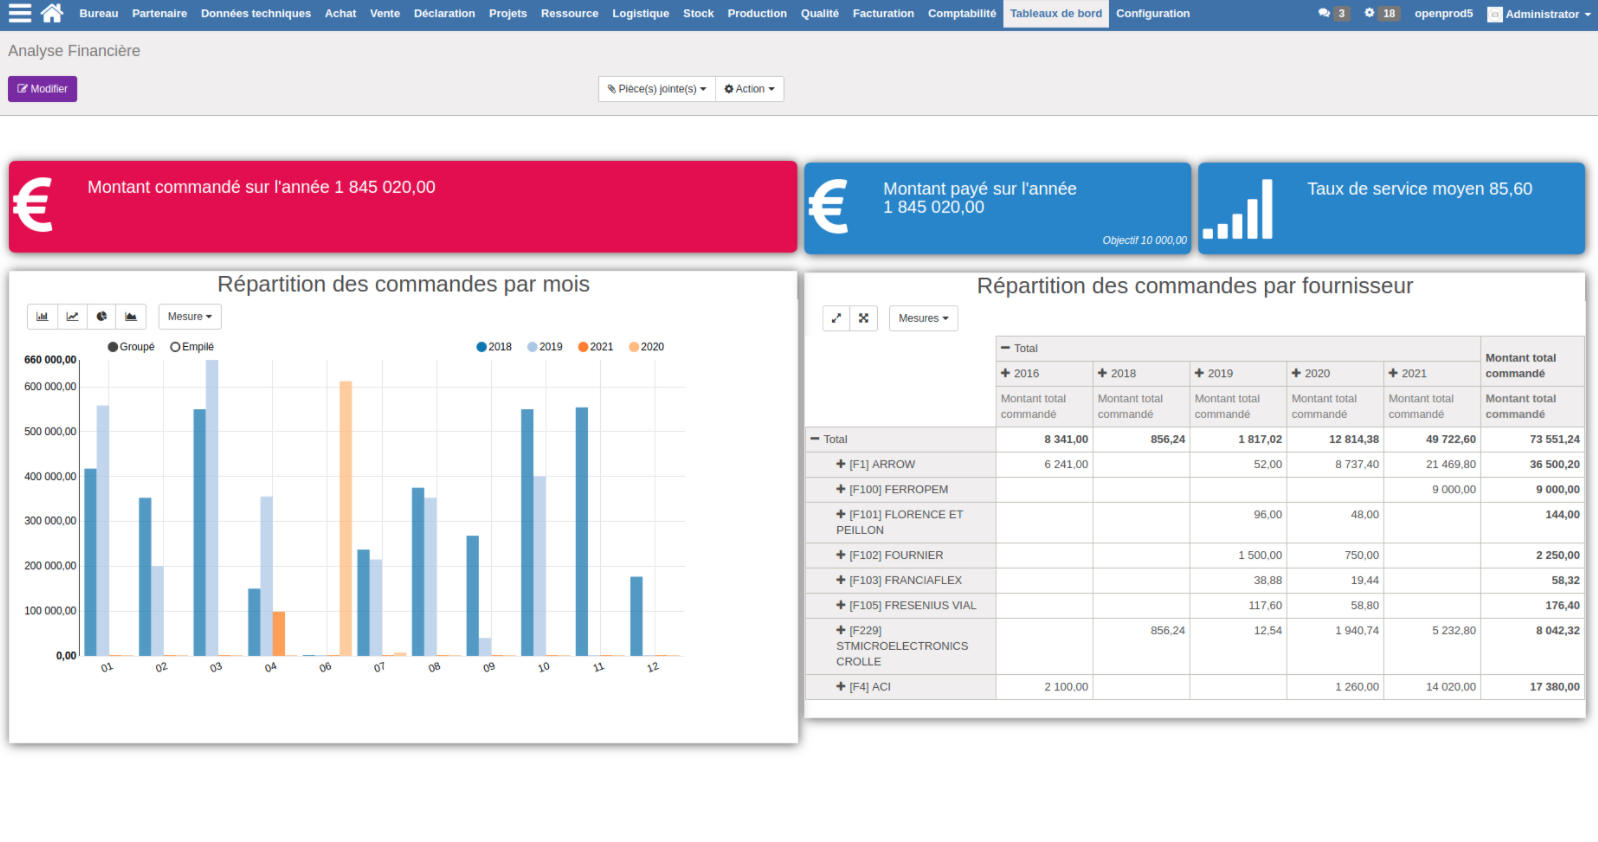This screenshot has width=1598, height=842.
Task: Open the gear notifications counter showing 18
Action: tap(1381, 13)
